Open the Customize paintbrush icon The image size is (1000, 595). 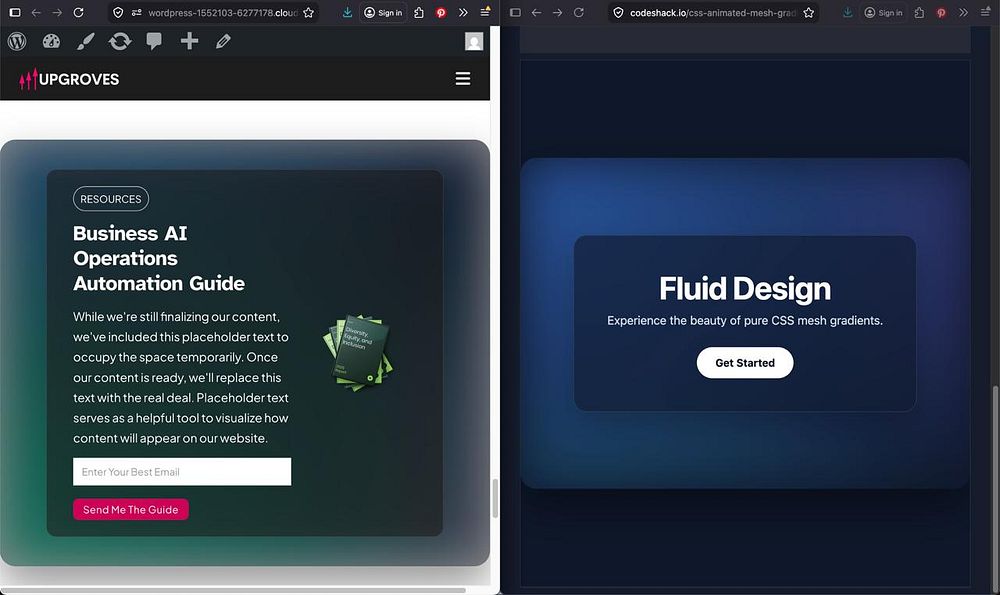(85, 41)
